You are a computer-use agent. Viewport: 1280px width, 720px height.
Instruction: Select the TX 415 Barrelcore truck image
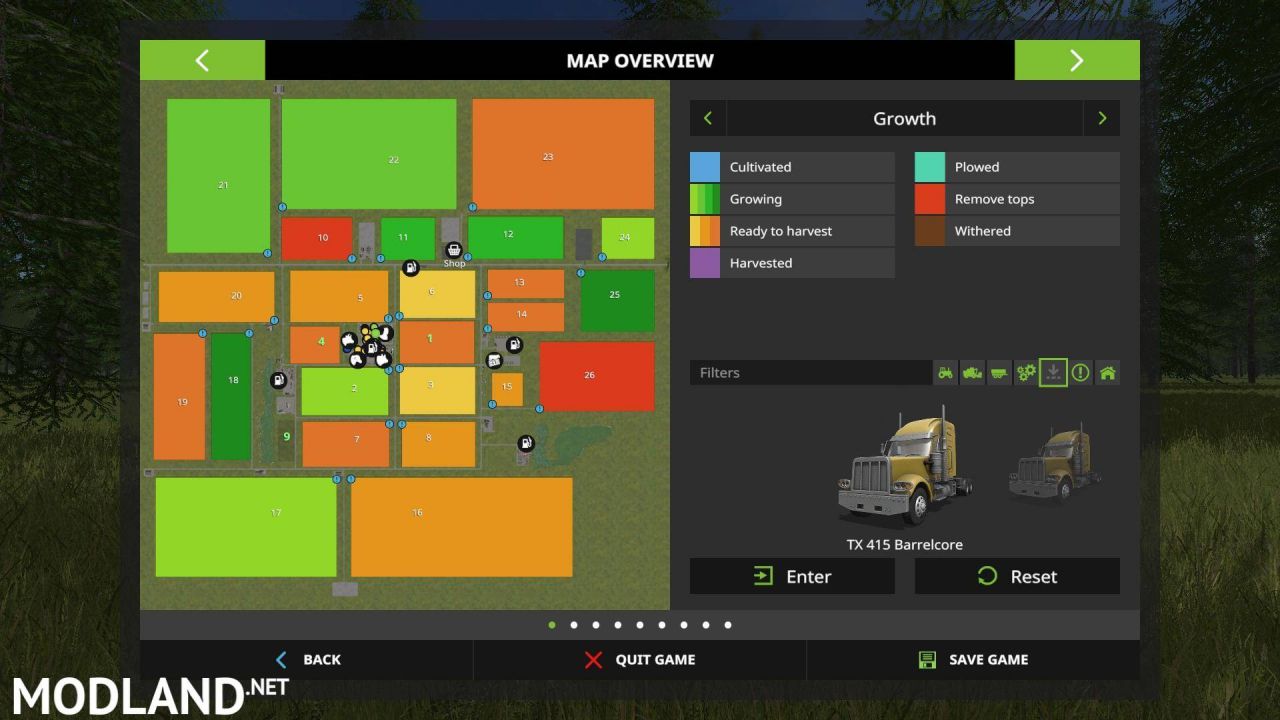(x=905, y=465)
